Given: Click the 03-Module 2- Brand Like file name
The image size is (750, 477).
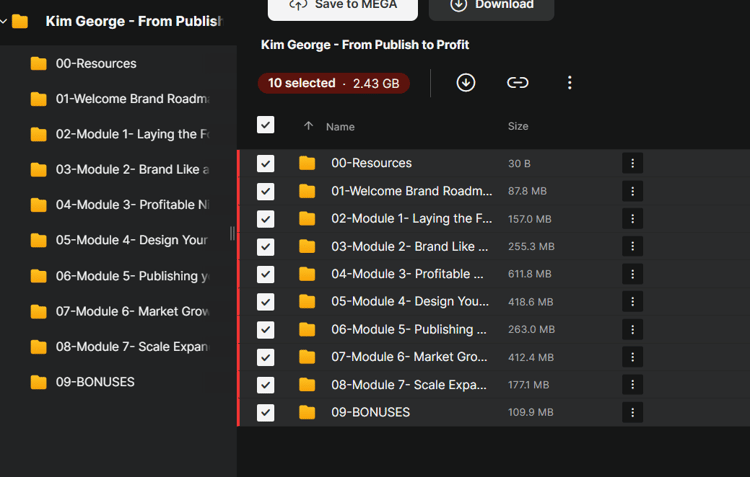Looking at the screenshot, I should pos(409,247).
